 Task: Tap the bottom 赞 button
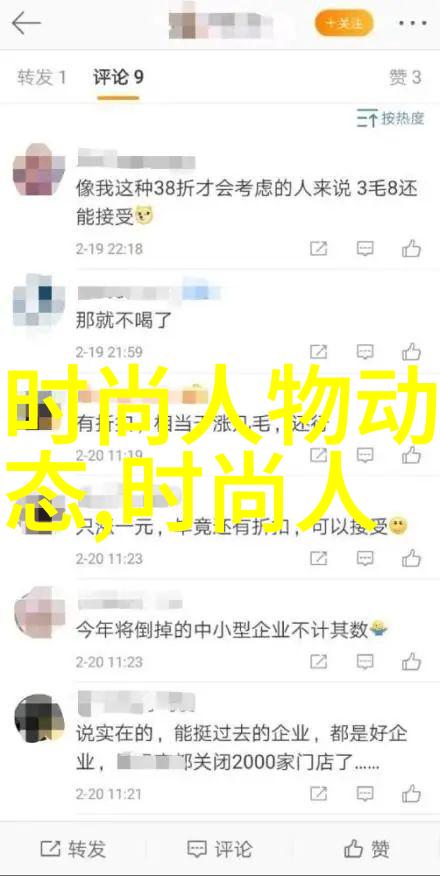366,850
